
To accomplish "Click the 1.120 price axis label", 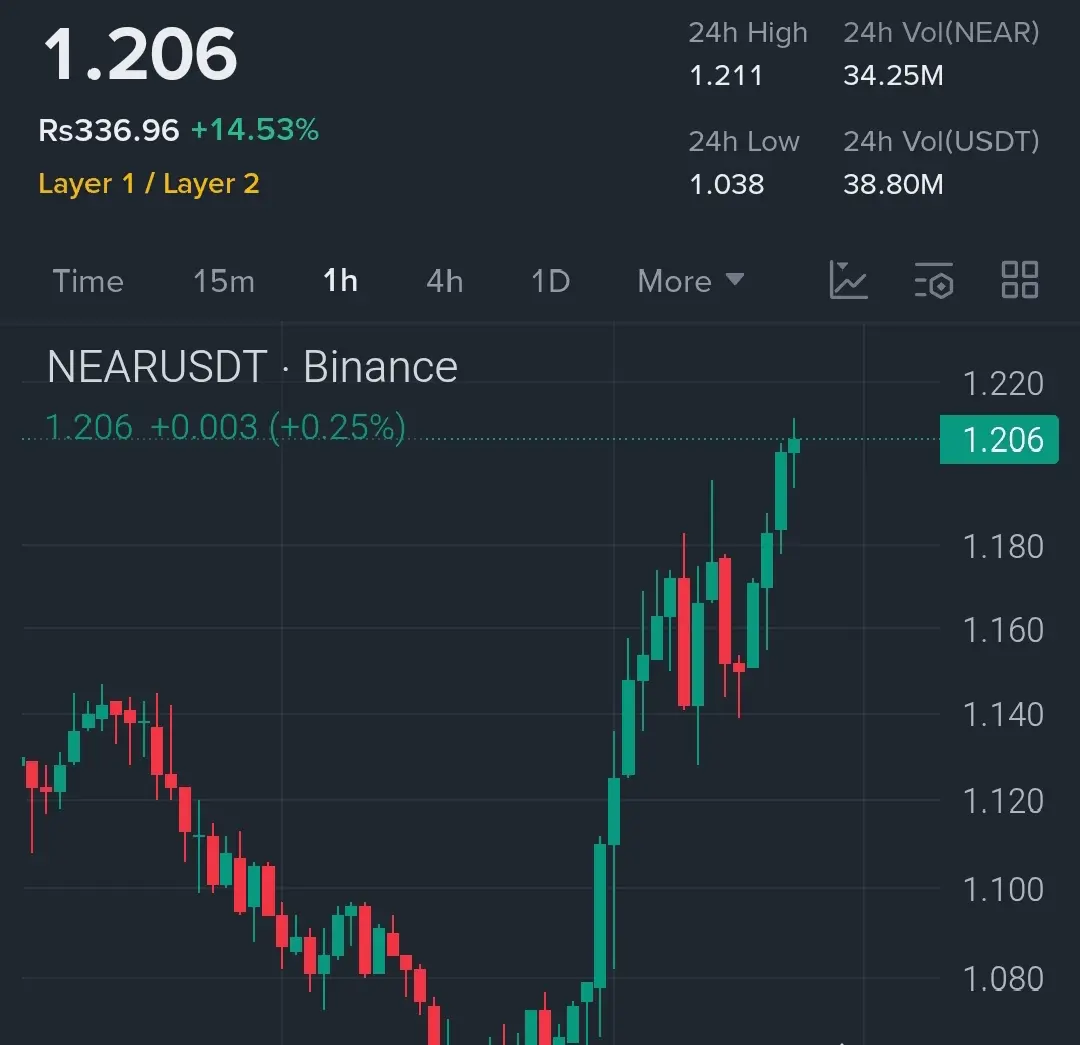I will [x=1003, y=801].
